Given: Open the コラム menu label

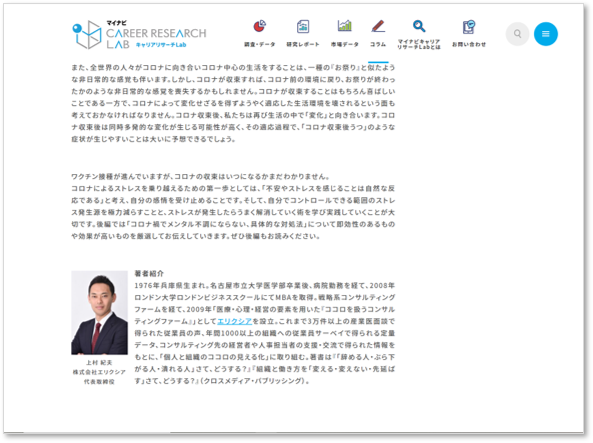Looking at the screenshot, I should click(x=378, y=44).
